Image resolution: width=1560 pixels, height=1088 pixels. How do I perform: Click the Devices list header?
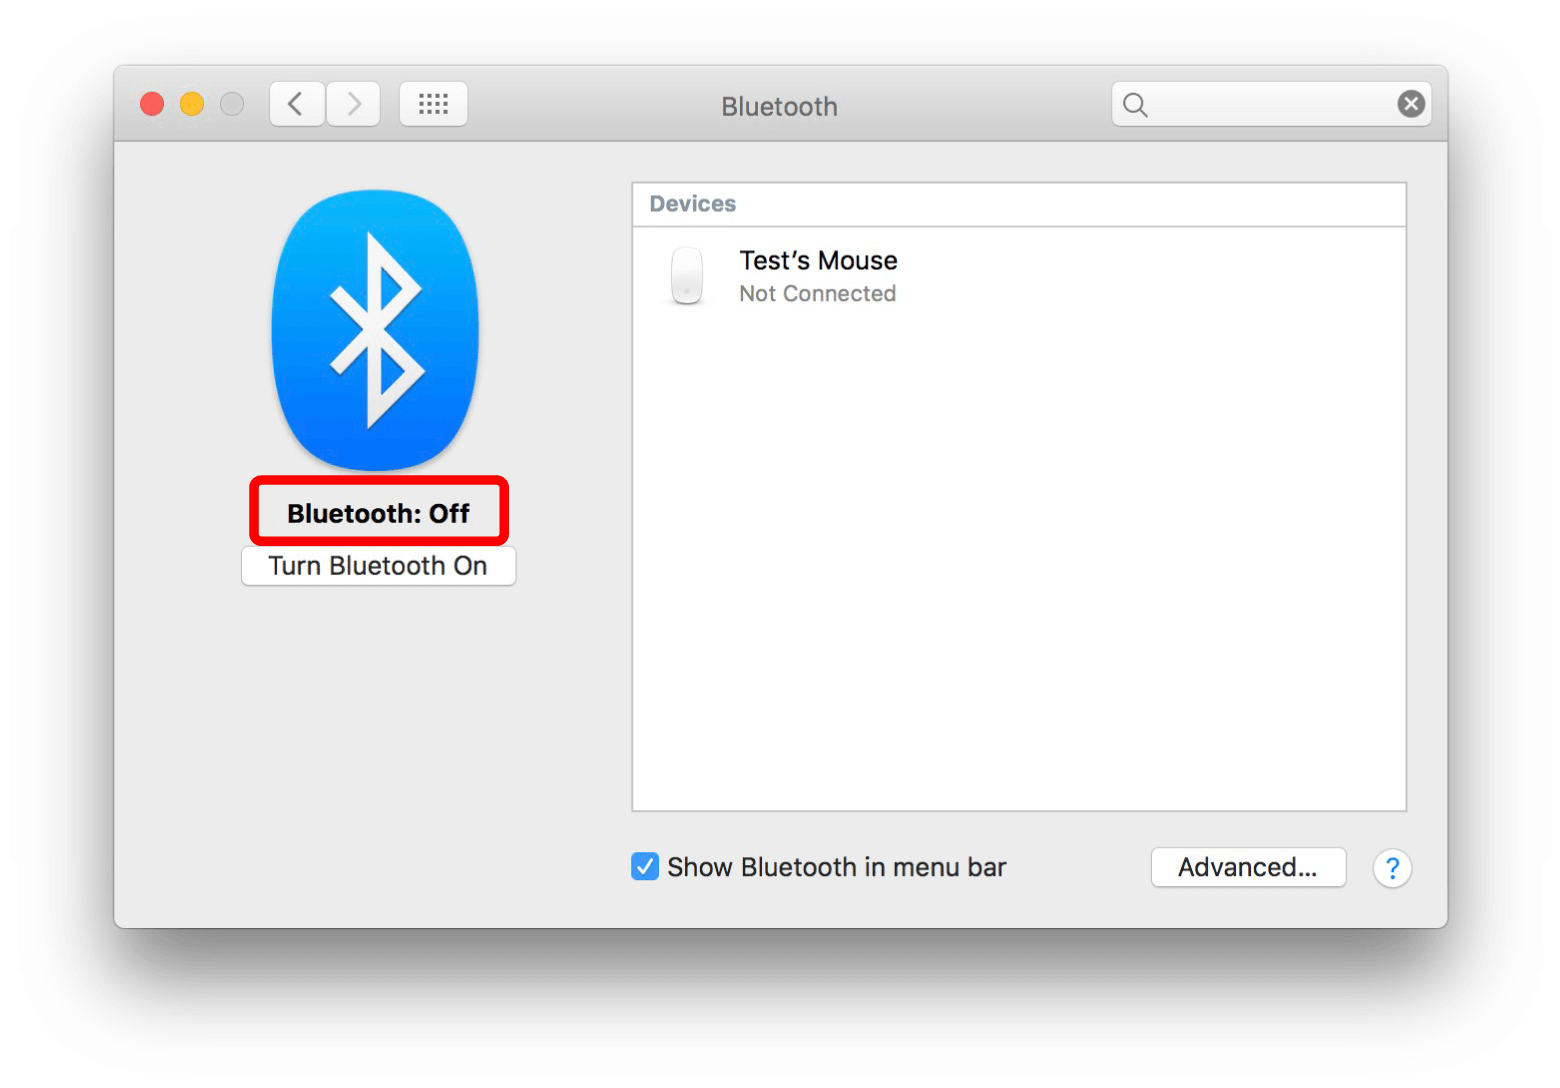pos(1019,204)
